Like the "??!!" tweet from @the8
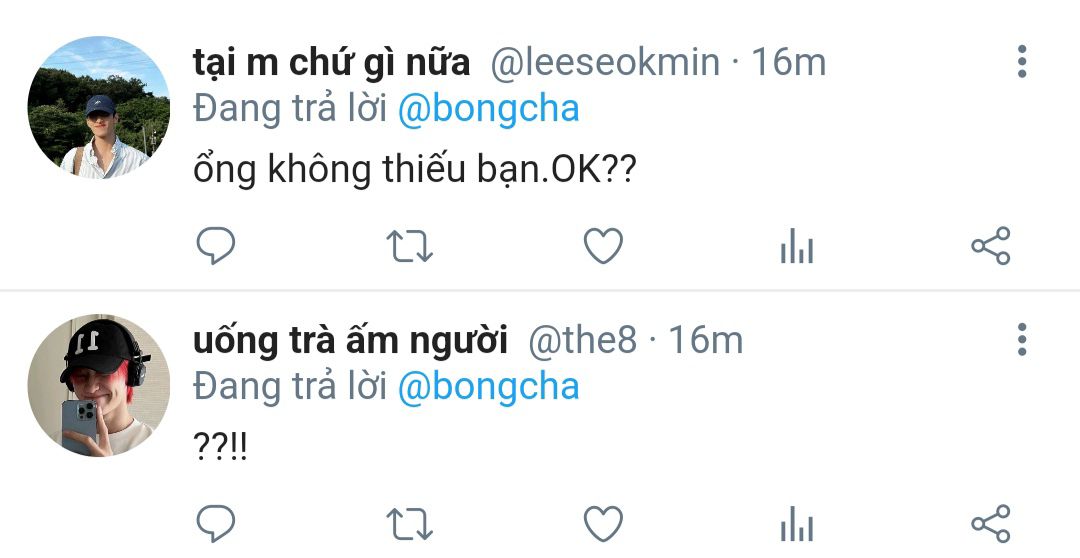Viewport: 1080px width, 558px height. tap(603, 524)
